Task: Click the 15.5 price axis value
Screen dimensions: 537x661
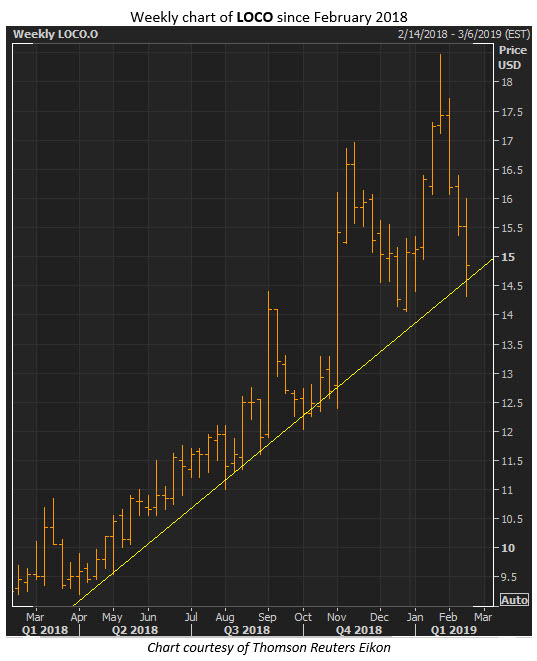Action: [511, 228]
